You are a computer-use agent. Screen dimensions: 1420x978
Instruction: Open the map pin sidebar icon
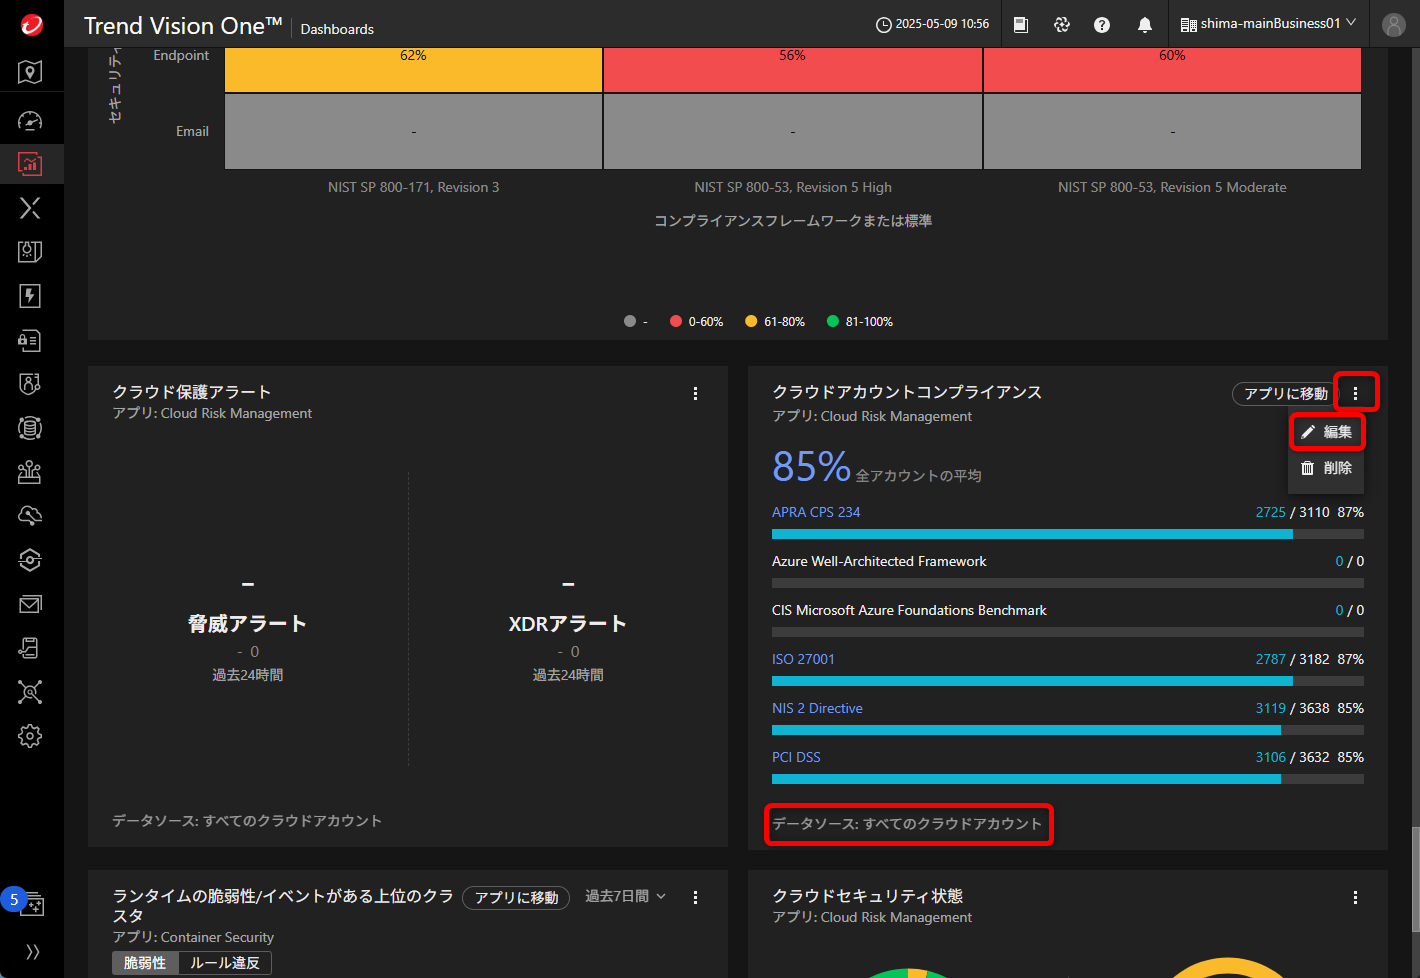pyautogui.click(x=30, y=71)
